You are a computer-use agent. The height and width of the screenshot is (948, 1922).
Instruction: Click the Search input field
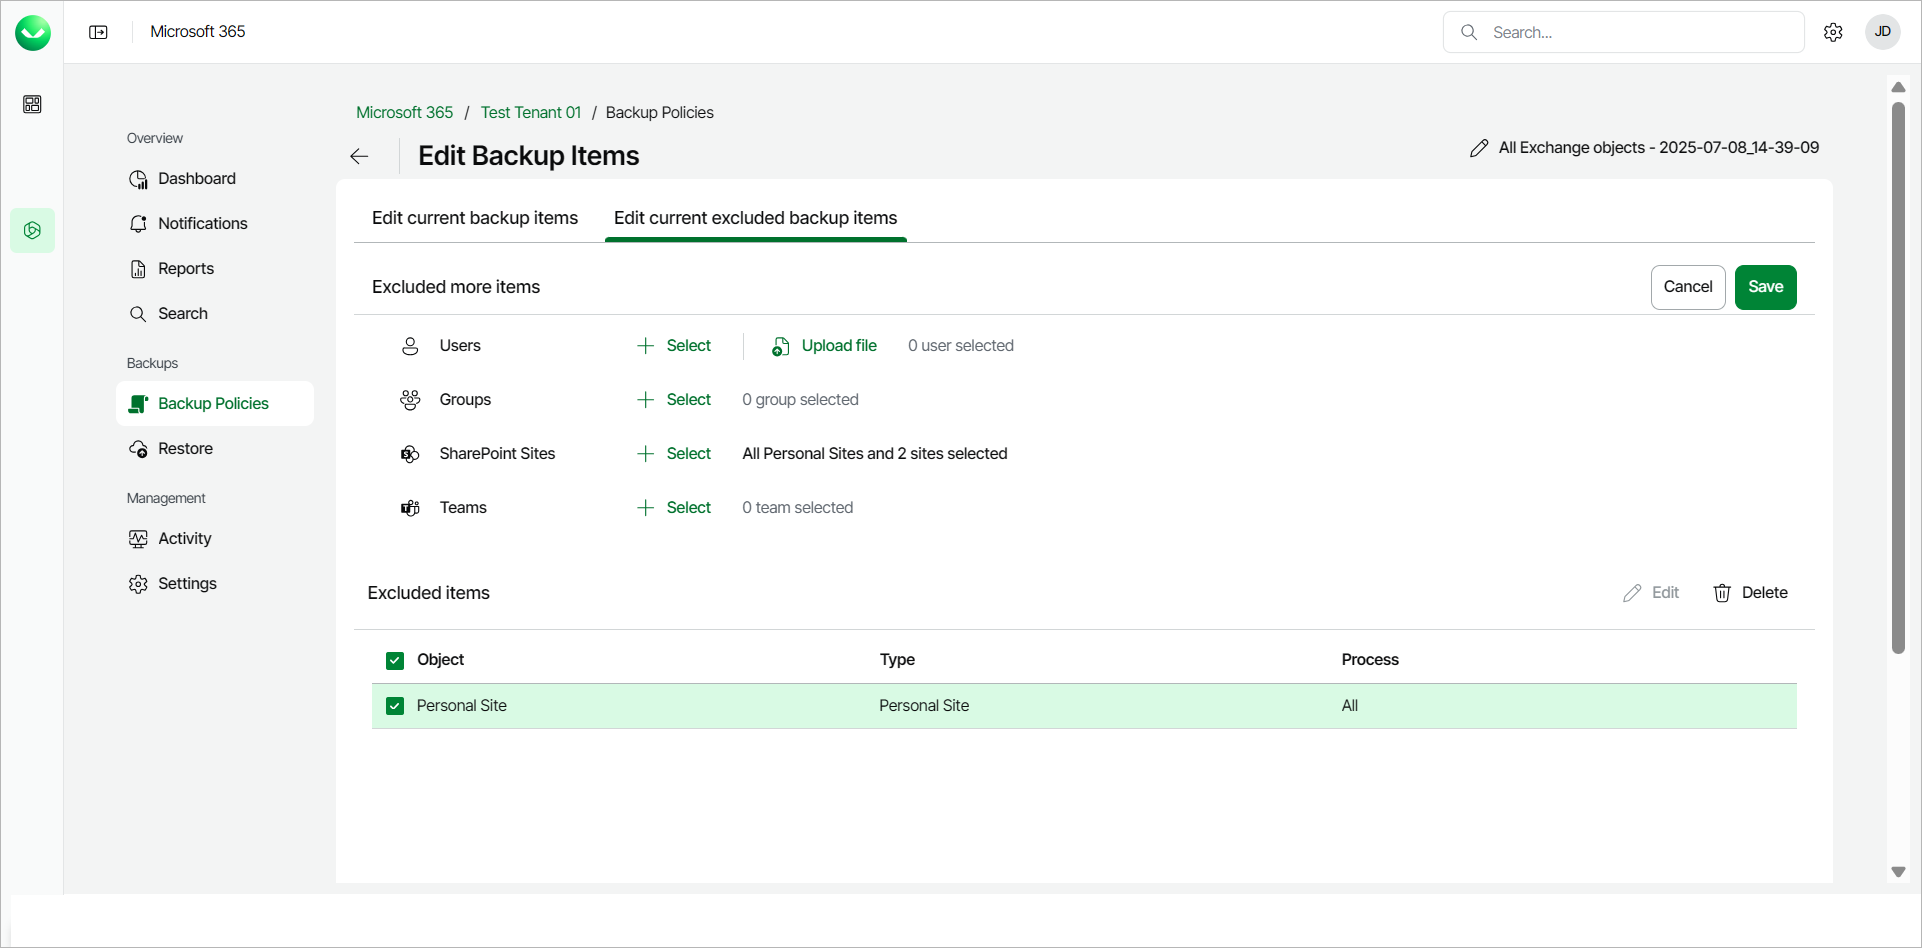point(1640,32)
